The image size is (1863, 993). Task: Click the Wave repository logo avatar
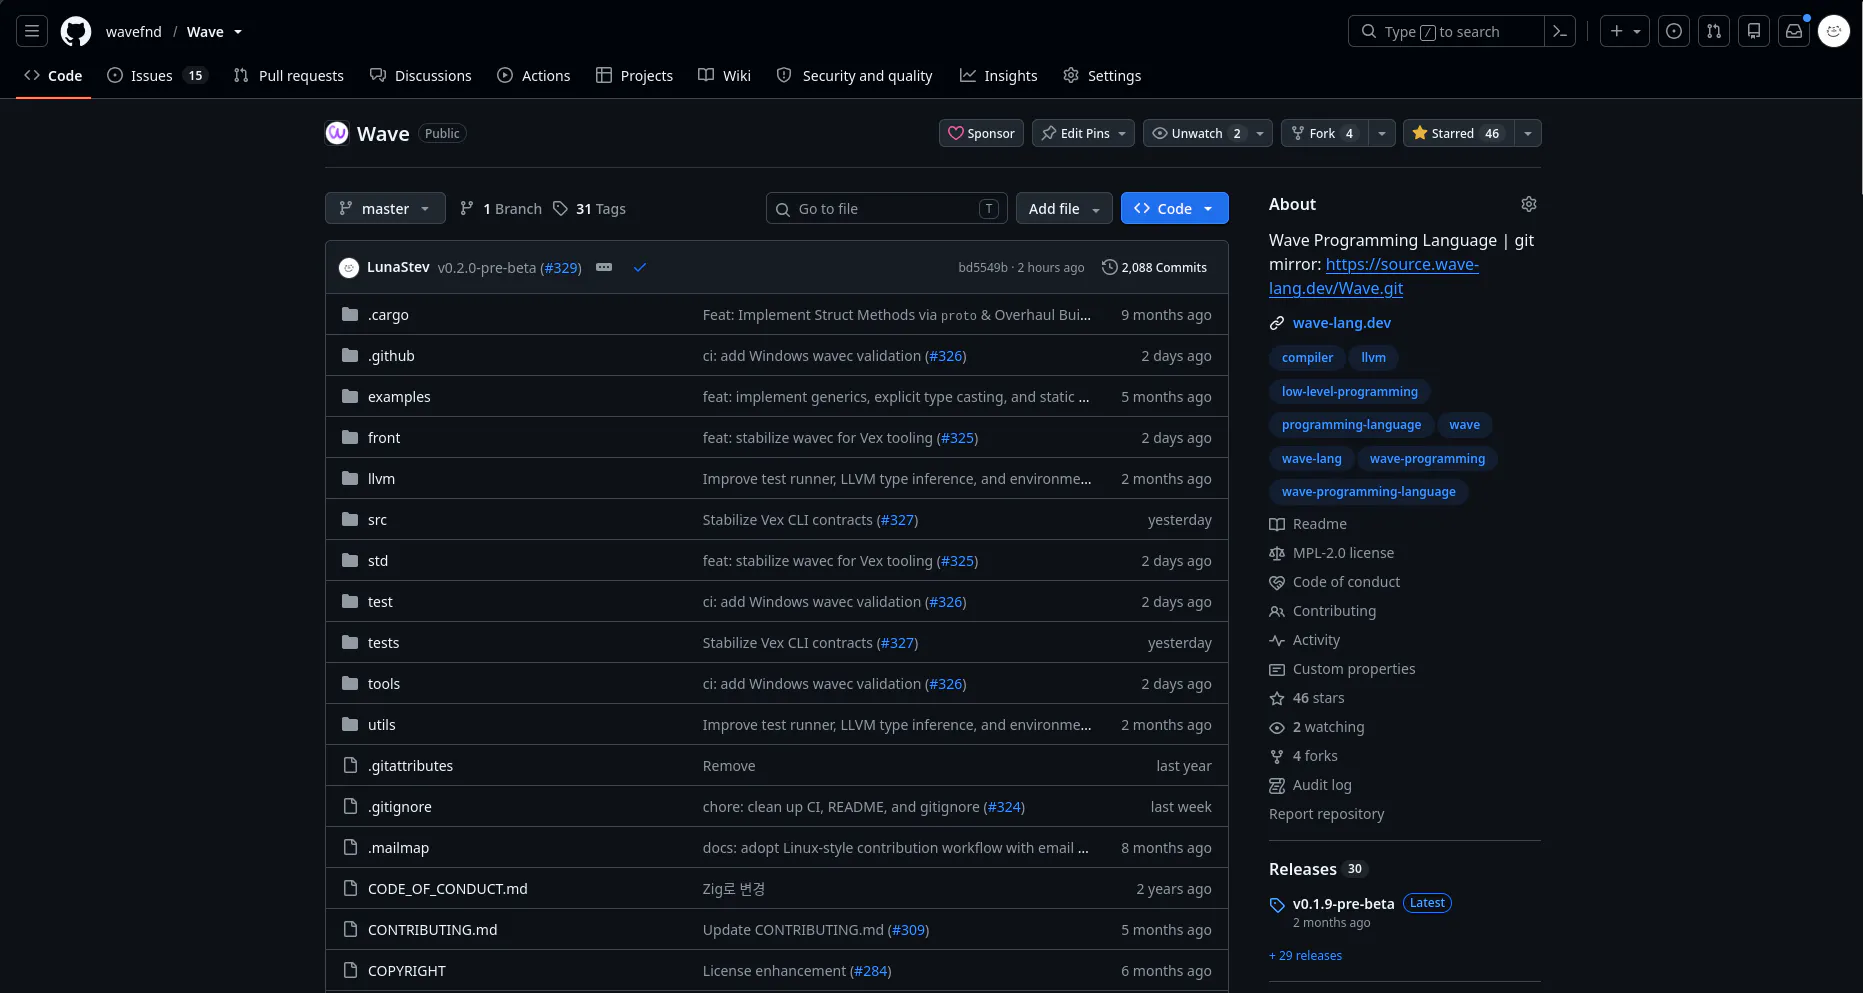[337, 133]
